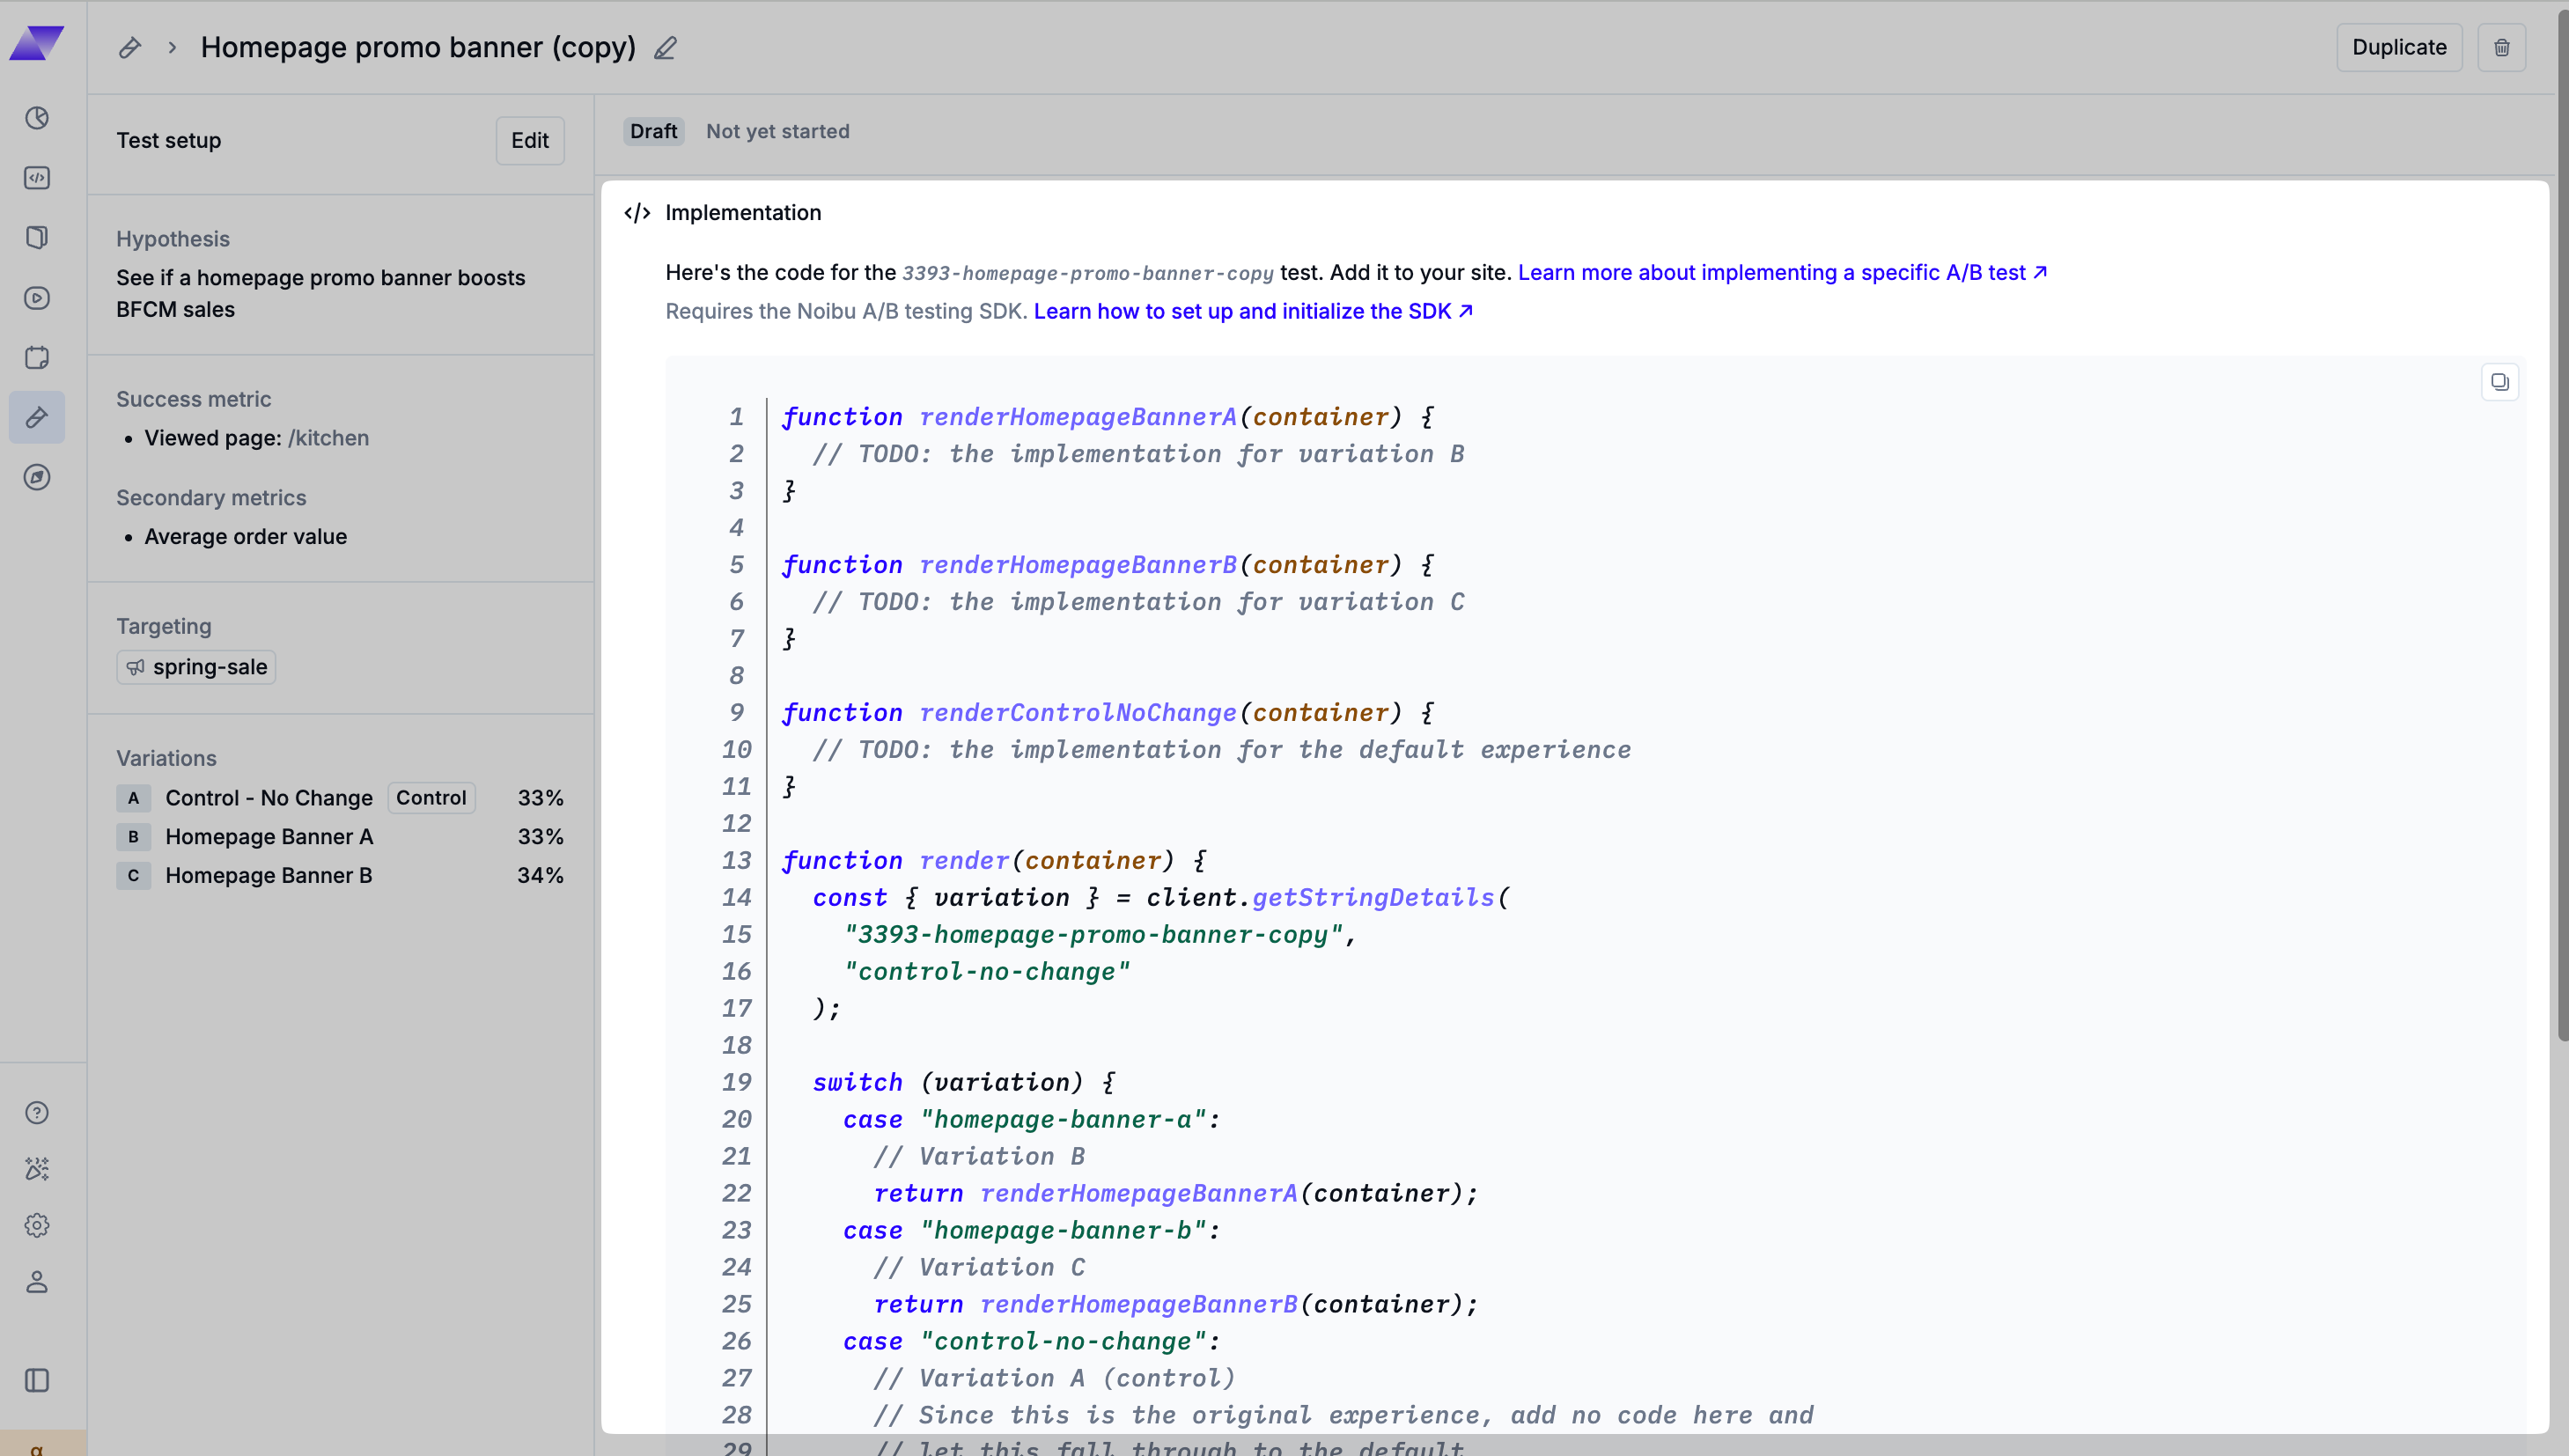Open the compass explore sidebar icon
Image resolution: width=2569 pixels, height=1456 pixels.
tap(37, 477)
